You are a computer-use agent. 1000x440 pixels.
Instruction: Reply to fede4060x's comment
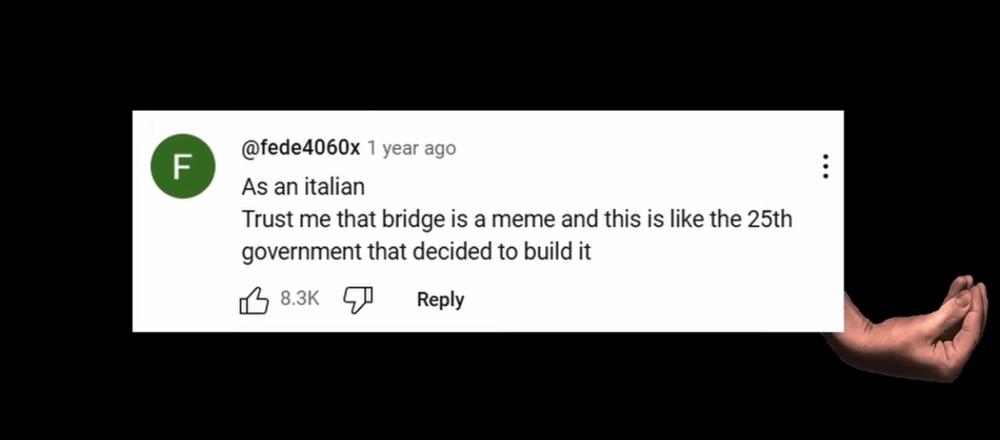[x=441, y=299]
